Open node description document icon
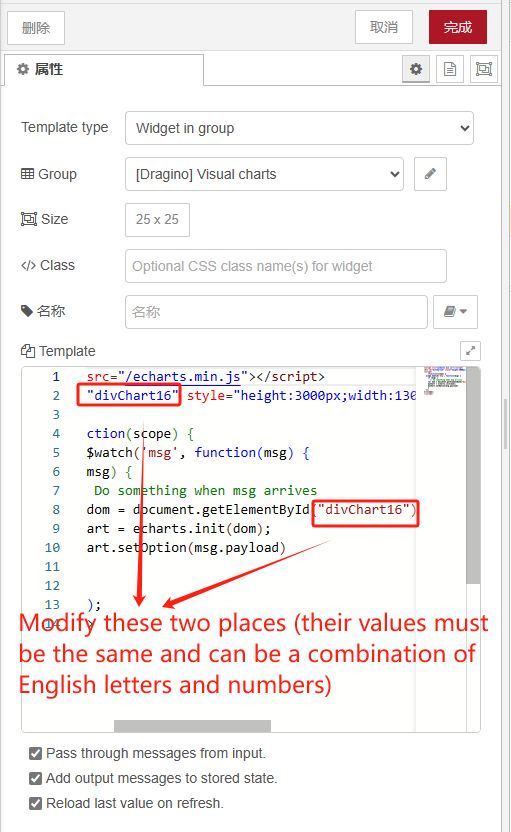Viewport: 511px width, 832px height. click(x=450, y=69)
